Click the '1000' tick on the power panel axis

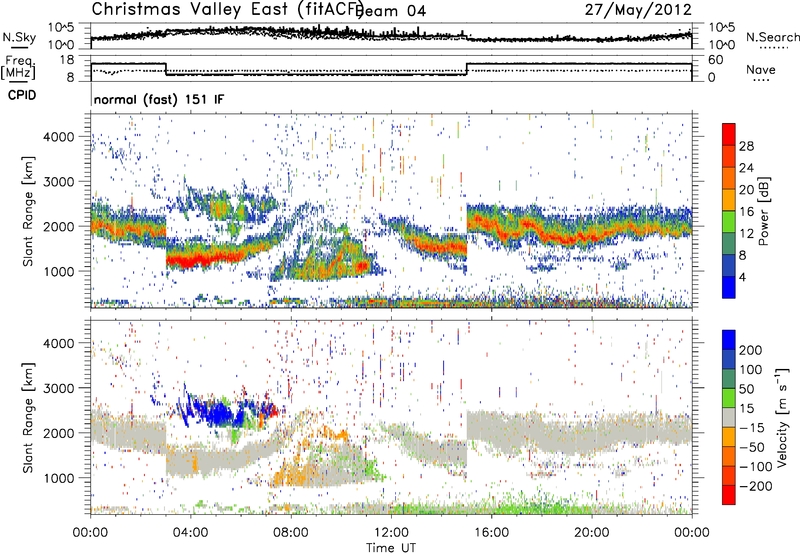click(58, 271)
